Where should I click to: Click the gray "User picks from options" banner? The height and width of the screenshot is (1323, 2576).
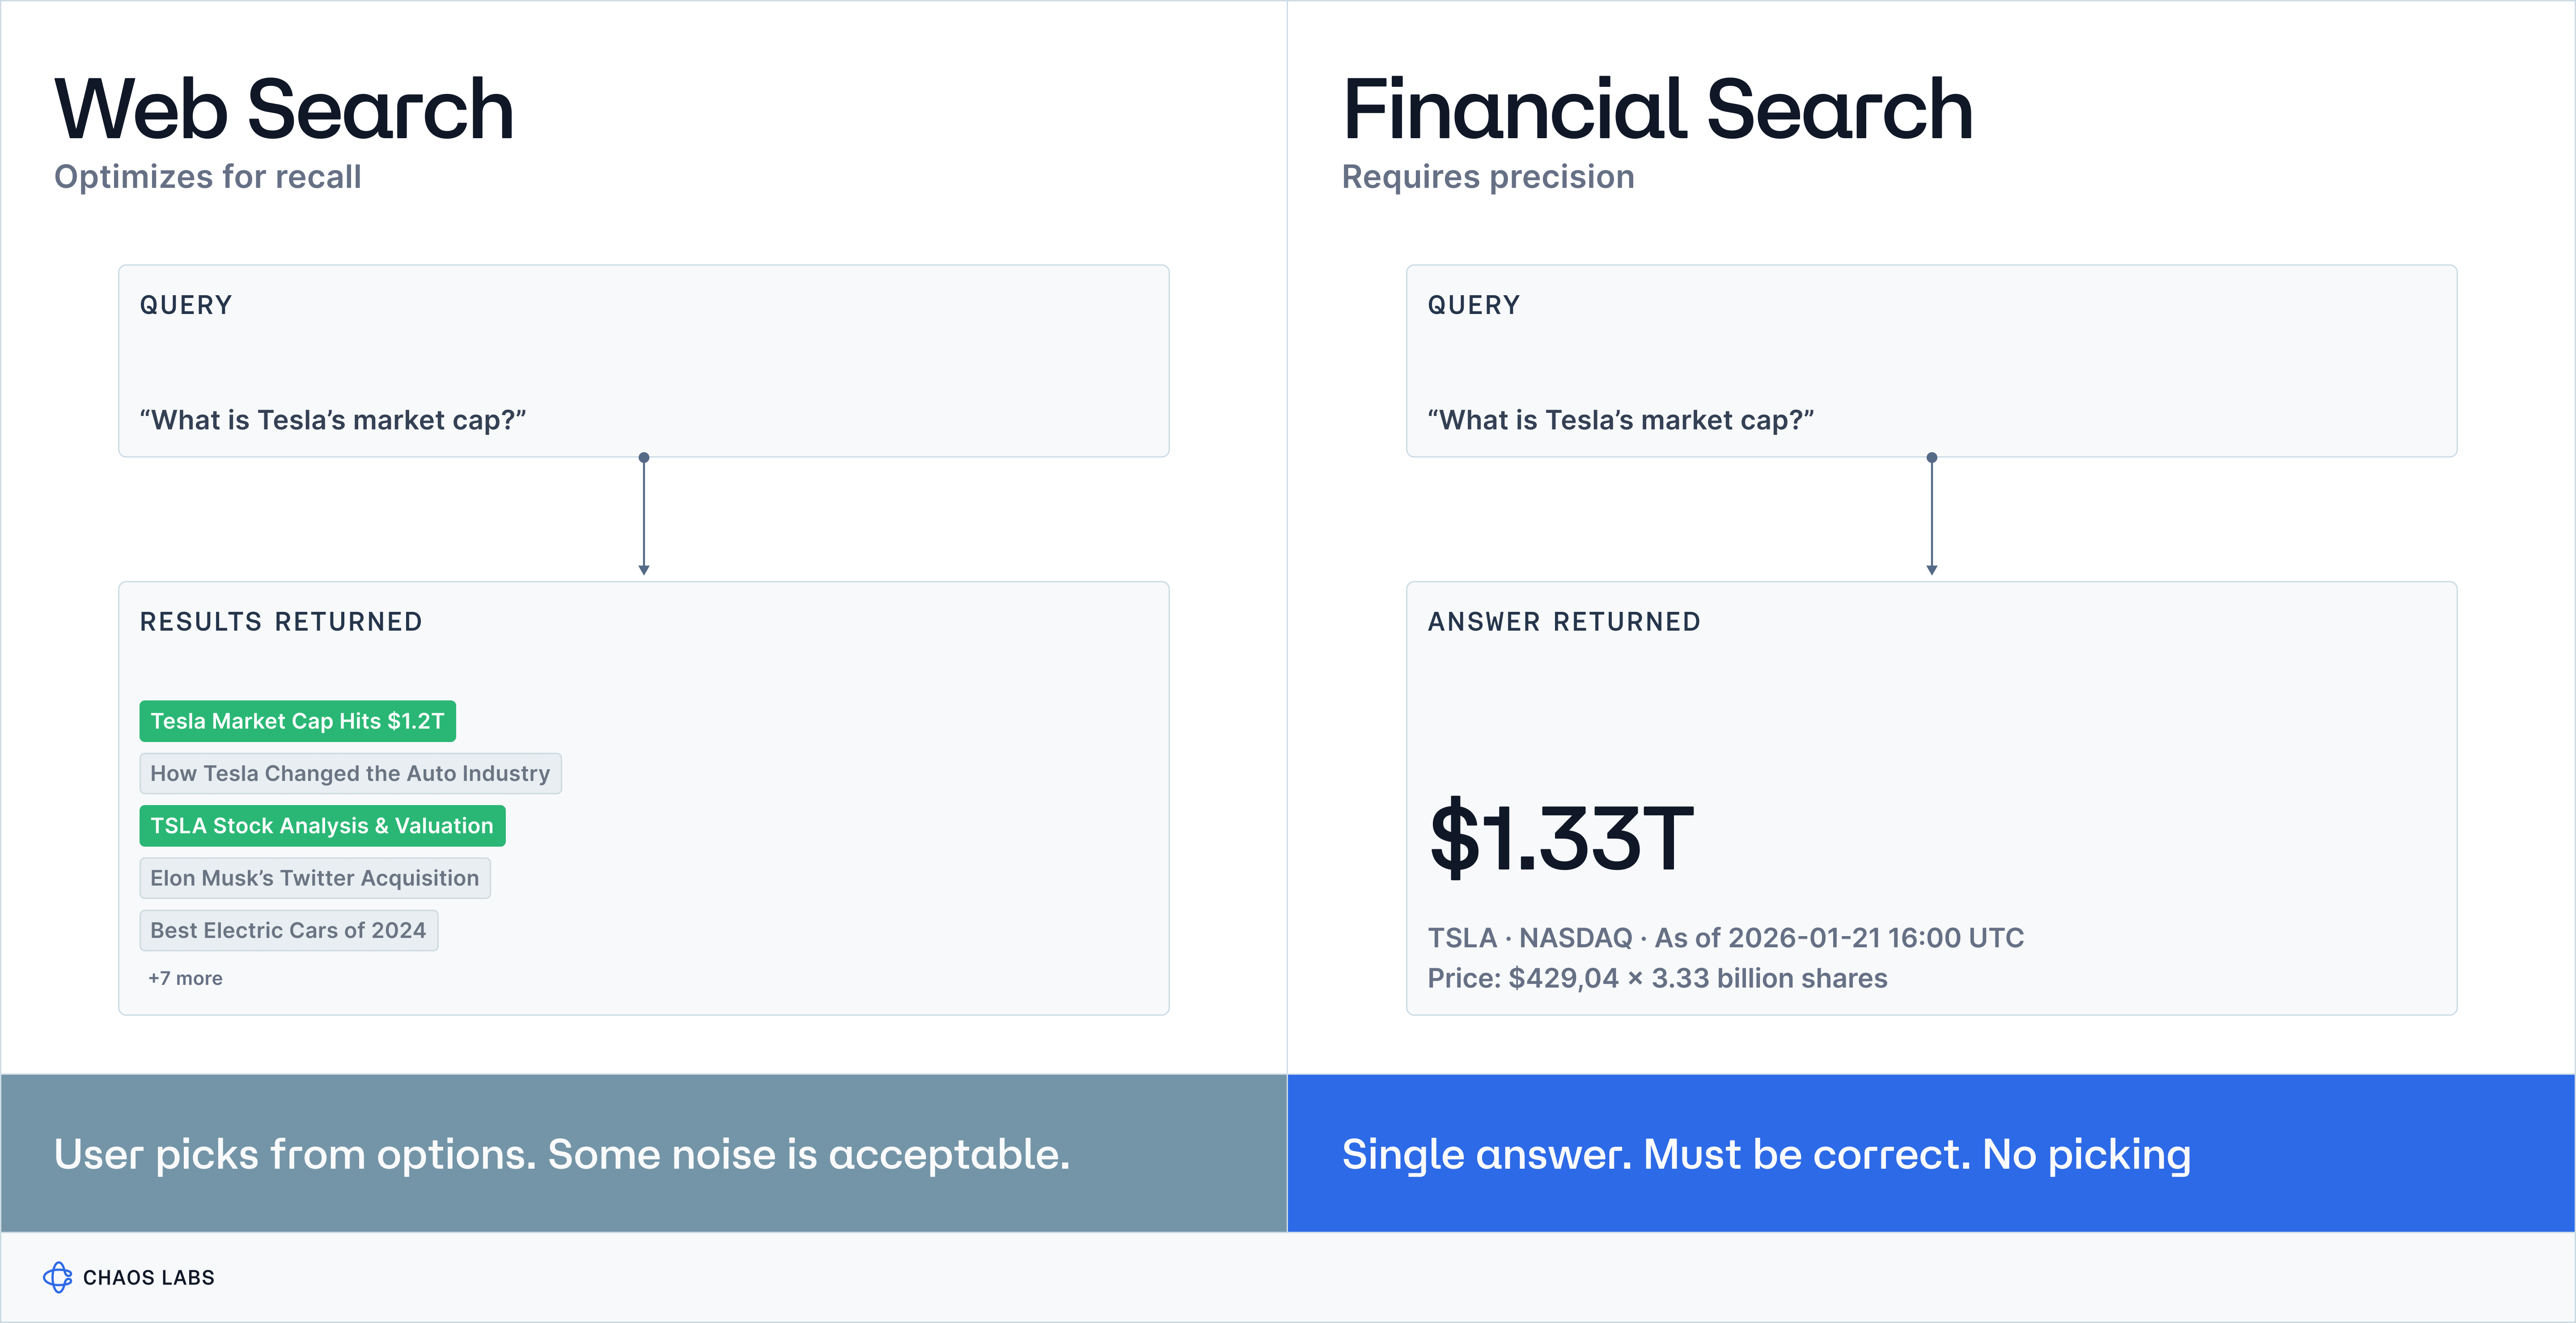pyautogui.click(x=643, y=1153)
